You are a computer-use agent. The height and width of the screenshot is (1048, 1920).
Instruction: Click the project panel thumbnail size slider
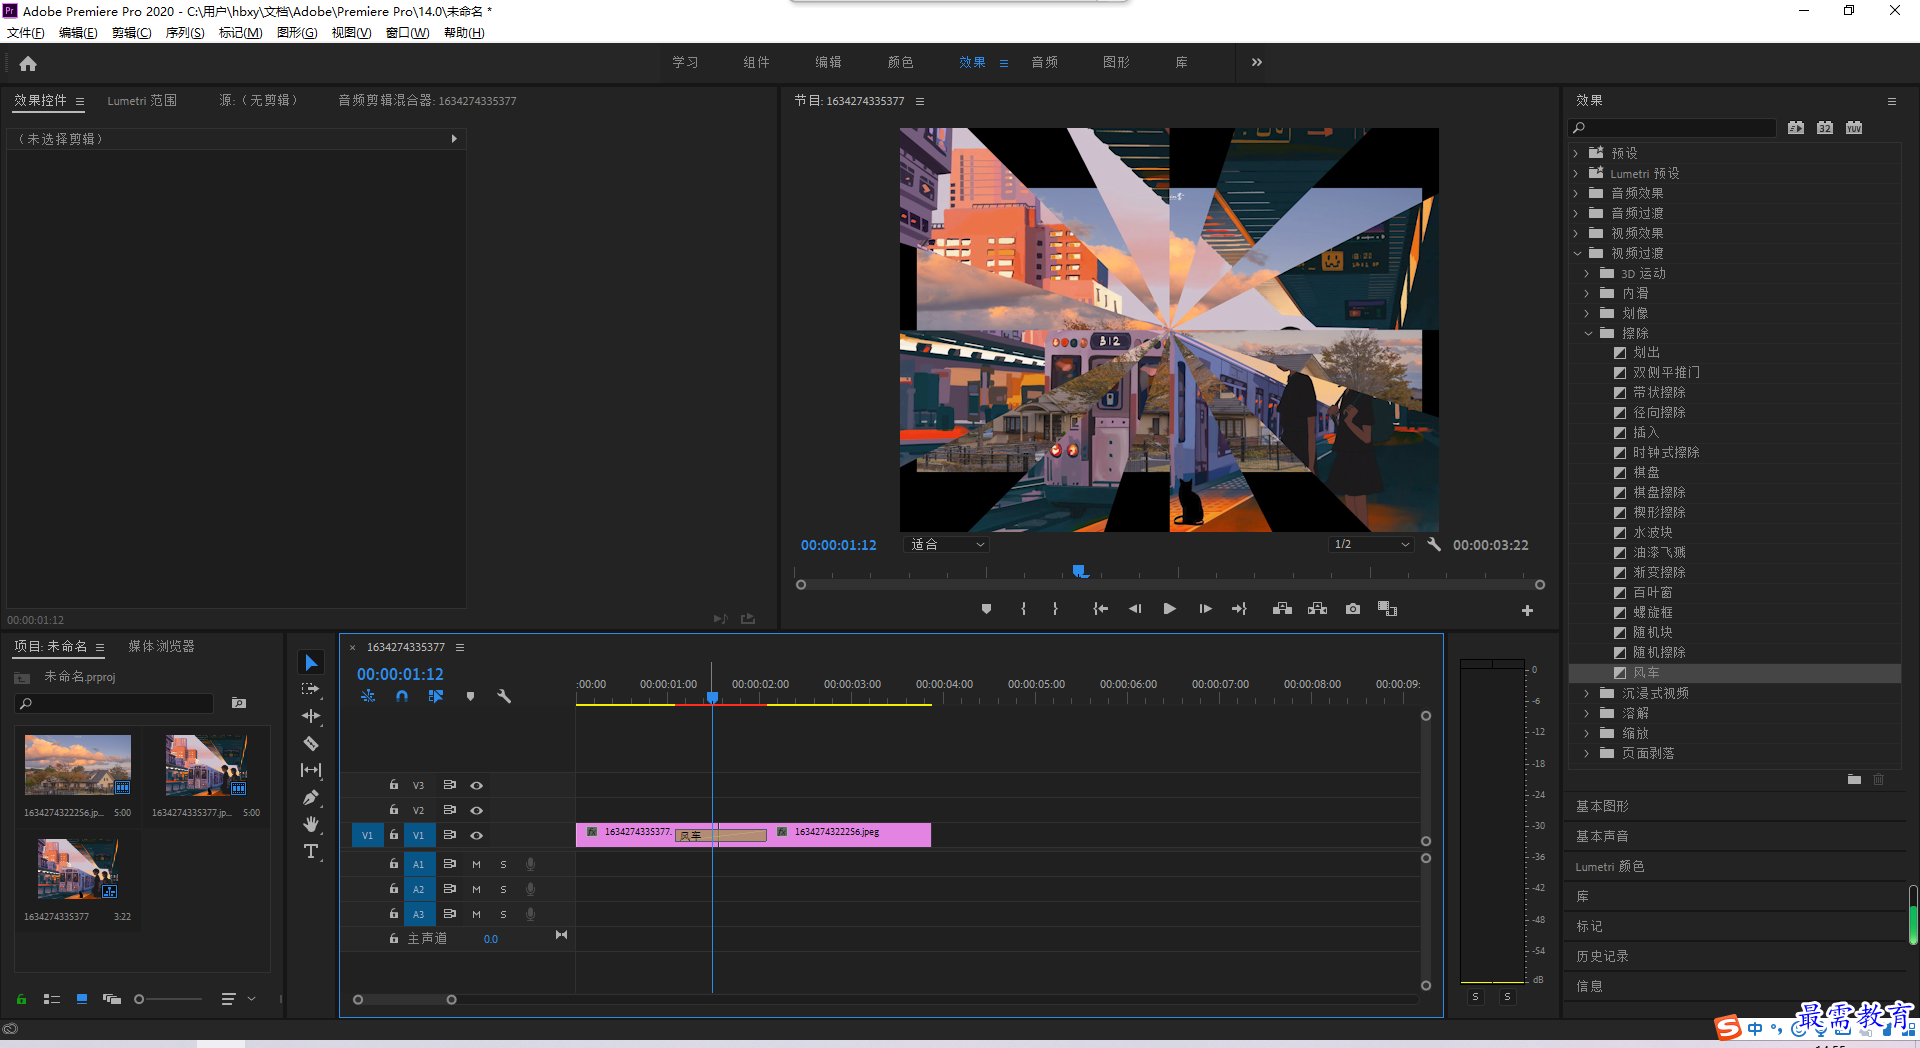[x=139, y=999]
